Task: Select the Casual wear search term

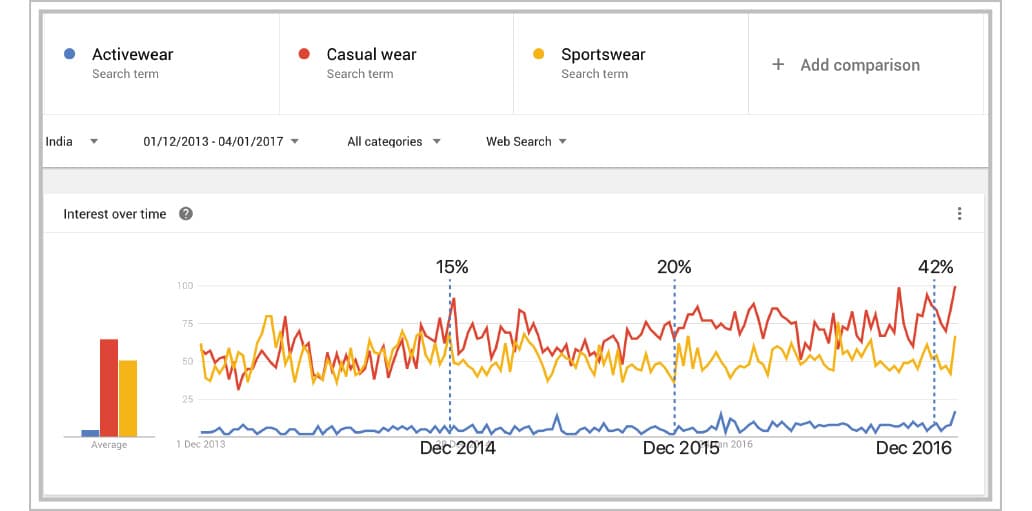Action: pyautogui.click(x=371, y=55)
